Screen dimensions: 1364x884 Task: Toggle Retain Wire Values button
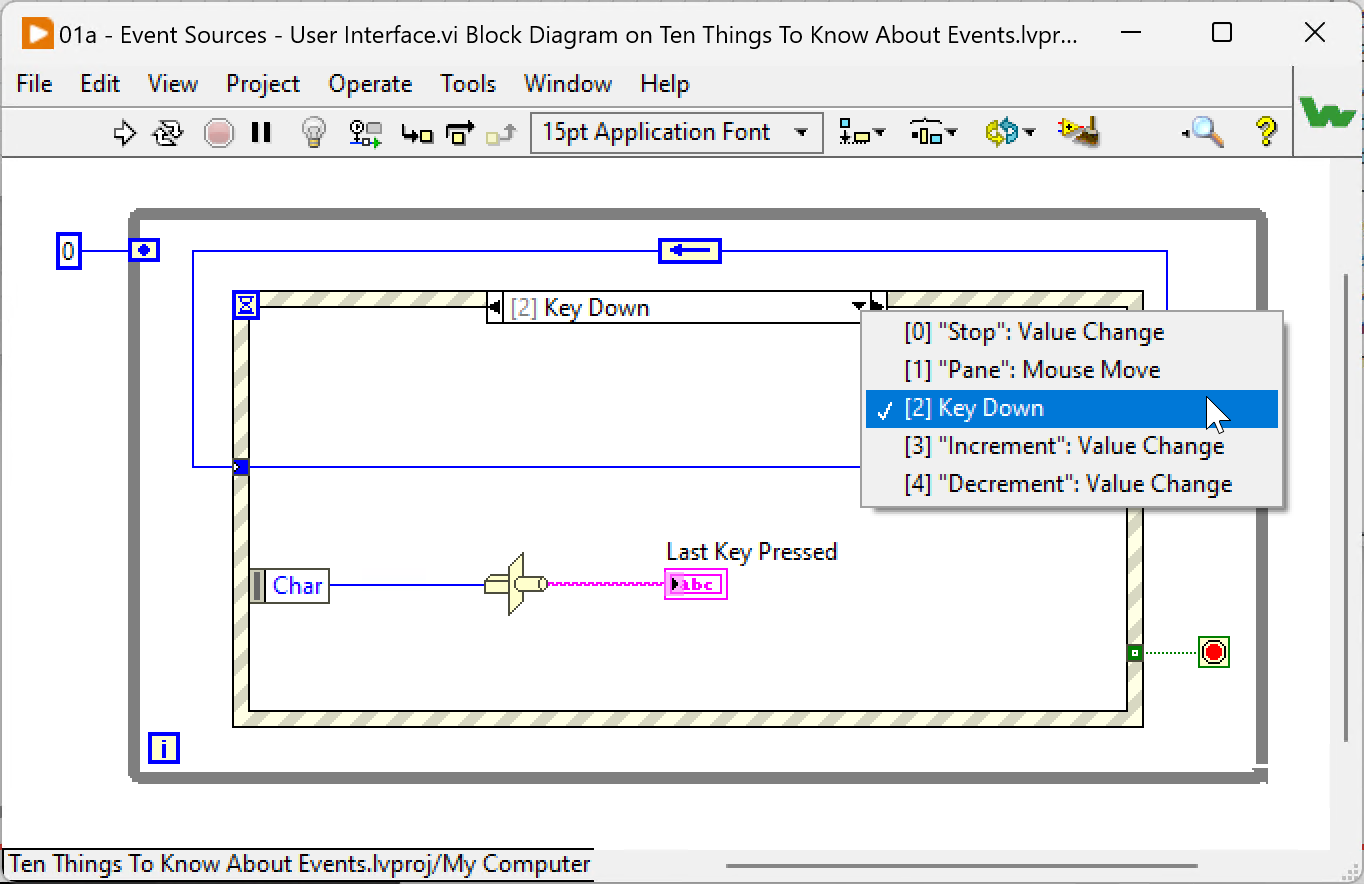click(366, 133)
